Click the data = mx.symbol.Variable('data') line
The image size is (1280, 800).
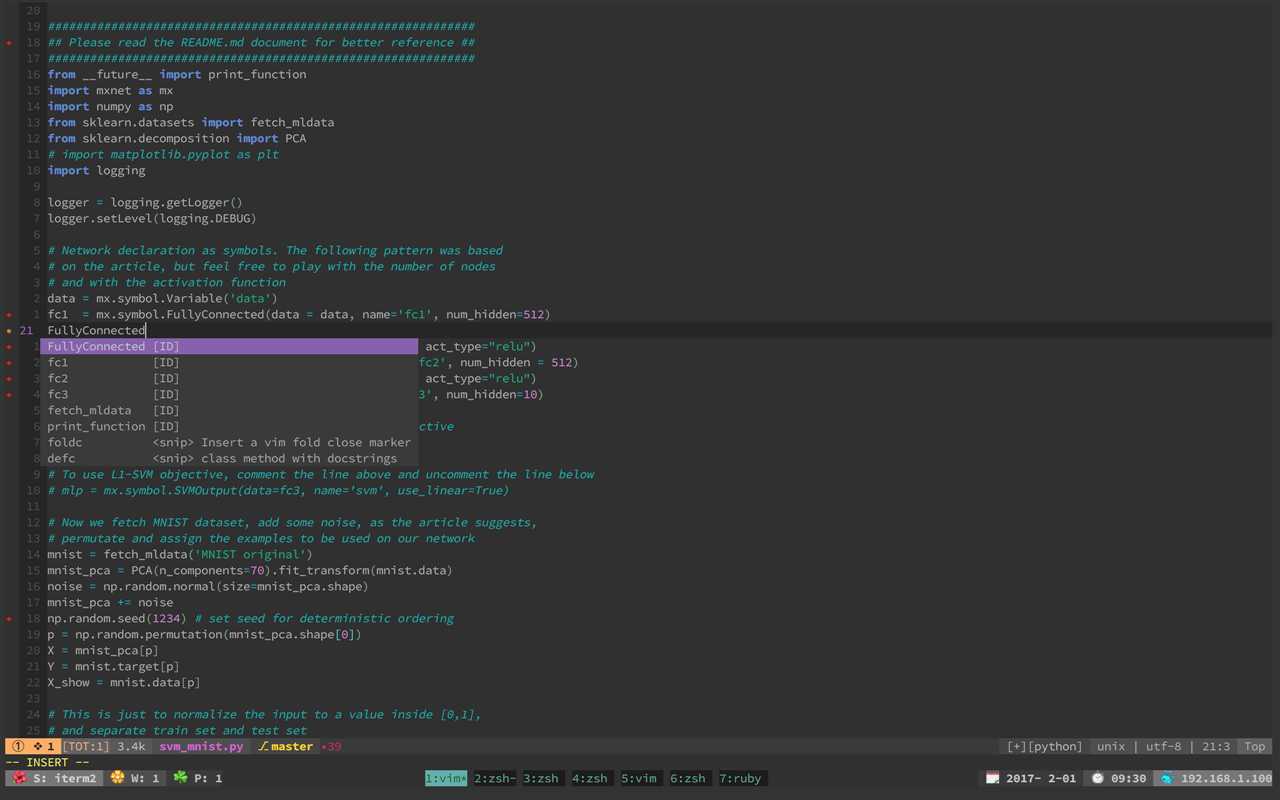tap(162, 298)
